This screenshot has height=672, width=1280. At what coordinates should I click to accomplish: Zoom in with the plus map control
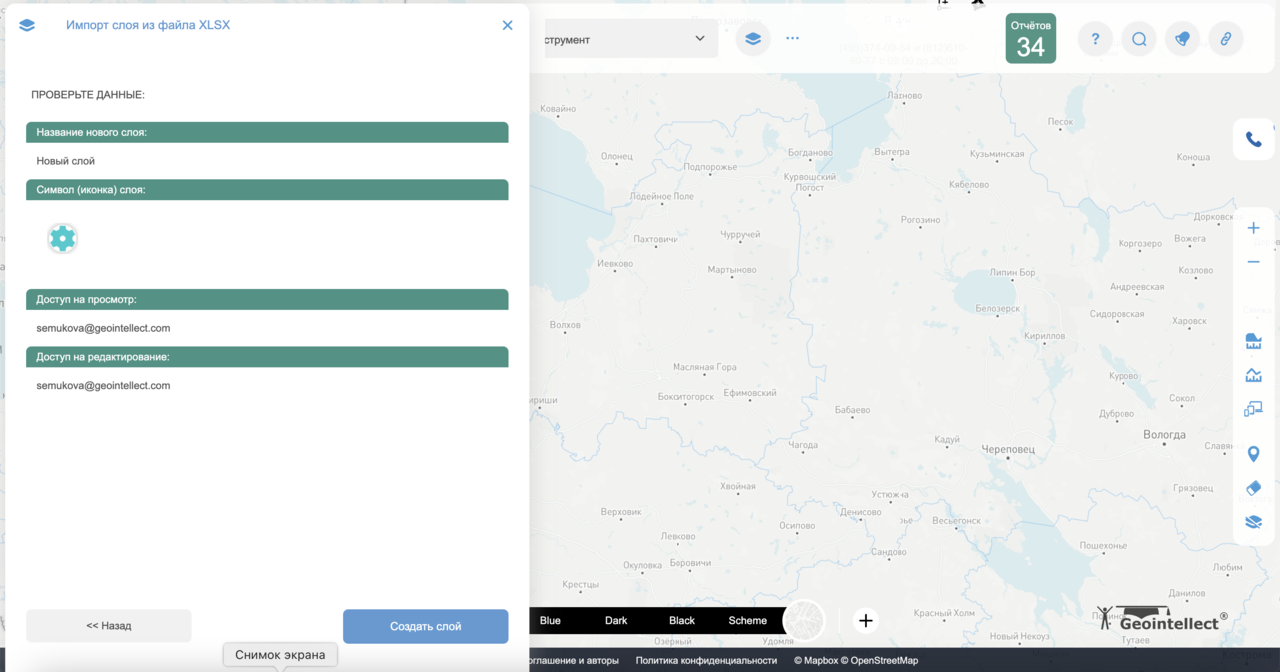pos(1253,227)
